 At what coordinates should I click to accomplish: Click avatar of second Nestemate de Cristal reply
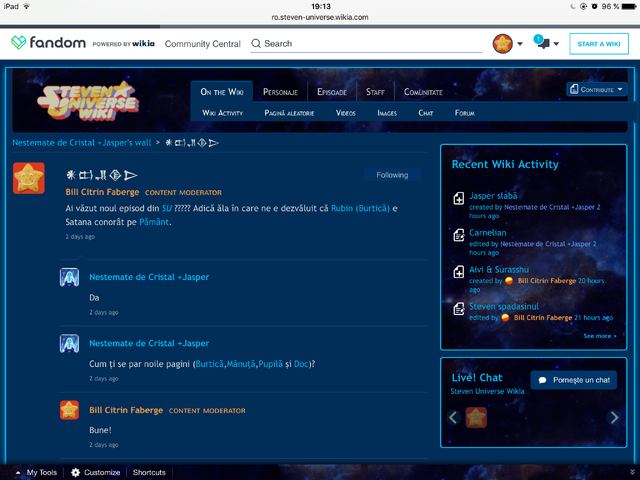click(69, 344)
